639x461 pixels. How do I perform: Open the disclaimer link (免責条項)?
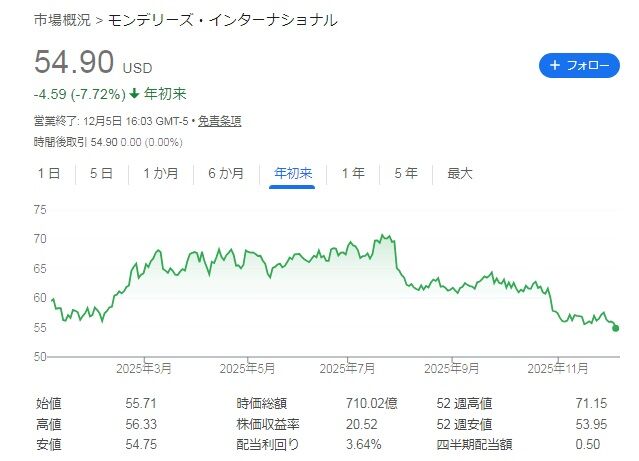pyautogui.click(x=218, y=121)
